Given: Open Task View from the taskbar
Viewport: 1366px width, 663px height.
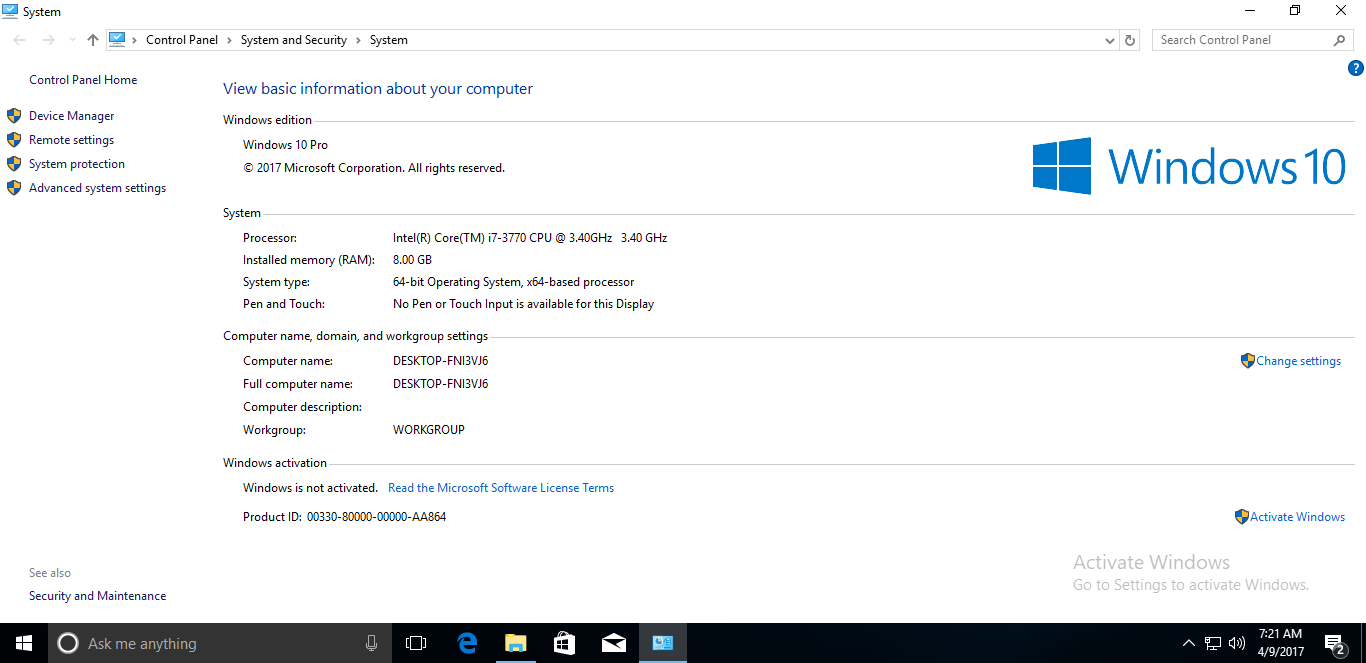Looking at the screenshot, I should (416, 643).
